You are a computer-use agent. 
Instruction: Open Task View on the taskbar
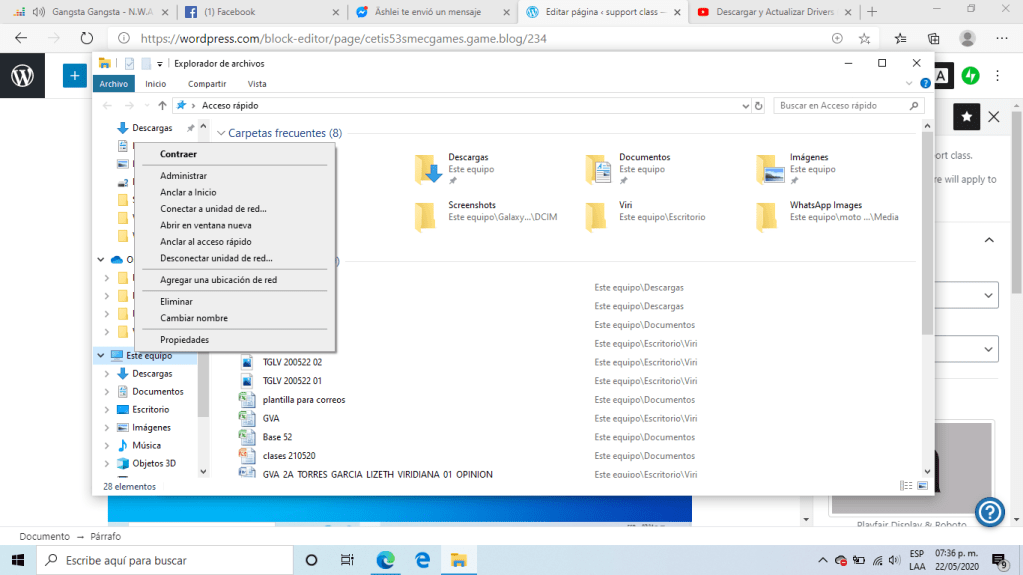tap(347, 560)
